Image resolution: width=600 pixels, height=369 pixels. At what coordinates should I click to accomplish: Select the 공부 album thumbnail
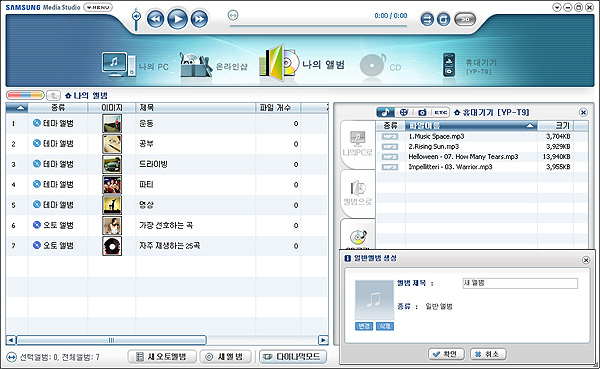pyautogui.click(x=112, y=144)
